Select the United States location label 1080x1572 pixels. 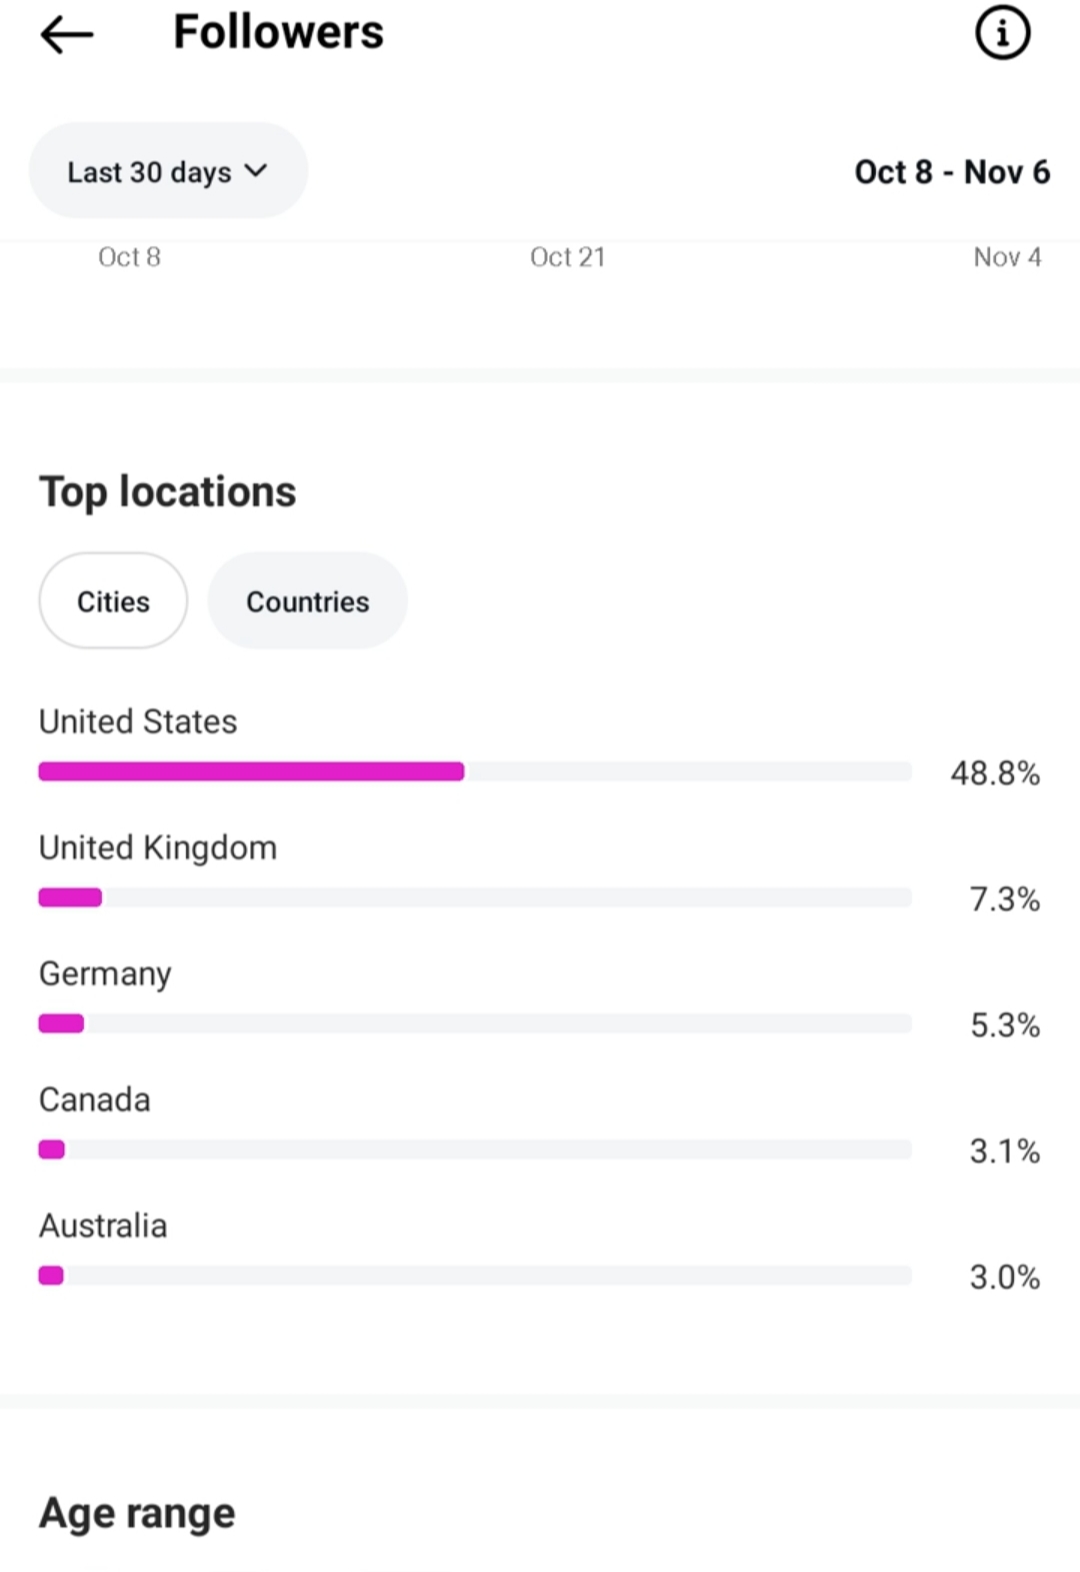(x=138, y=721)
